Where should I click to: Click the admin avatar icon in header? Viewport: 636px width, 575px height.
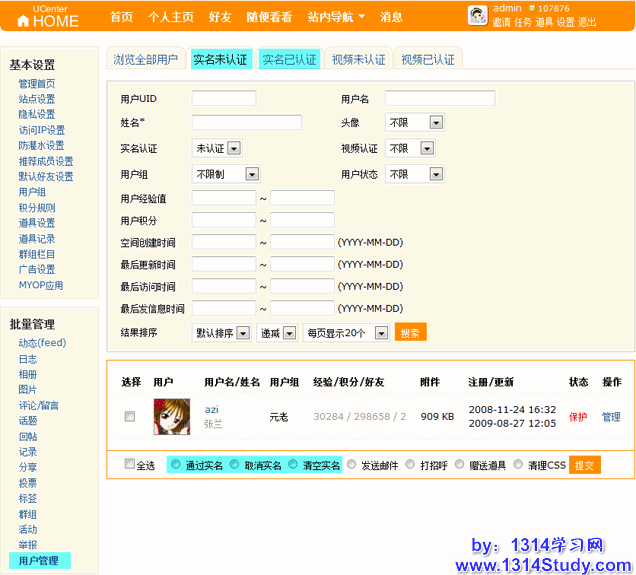(x=478, y=14)
